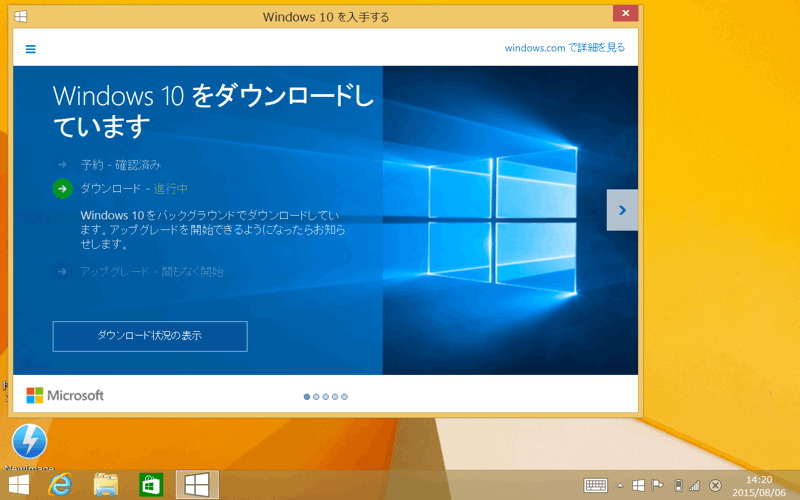Click the green download-in-progress arrow icon

point(62,188)
